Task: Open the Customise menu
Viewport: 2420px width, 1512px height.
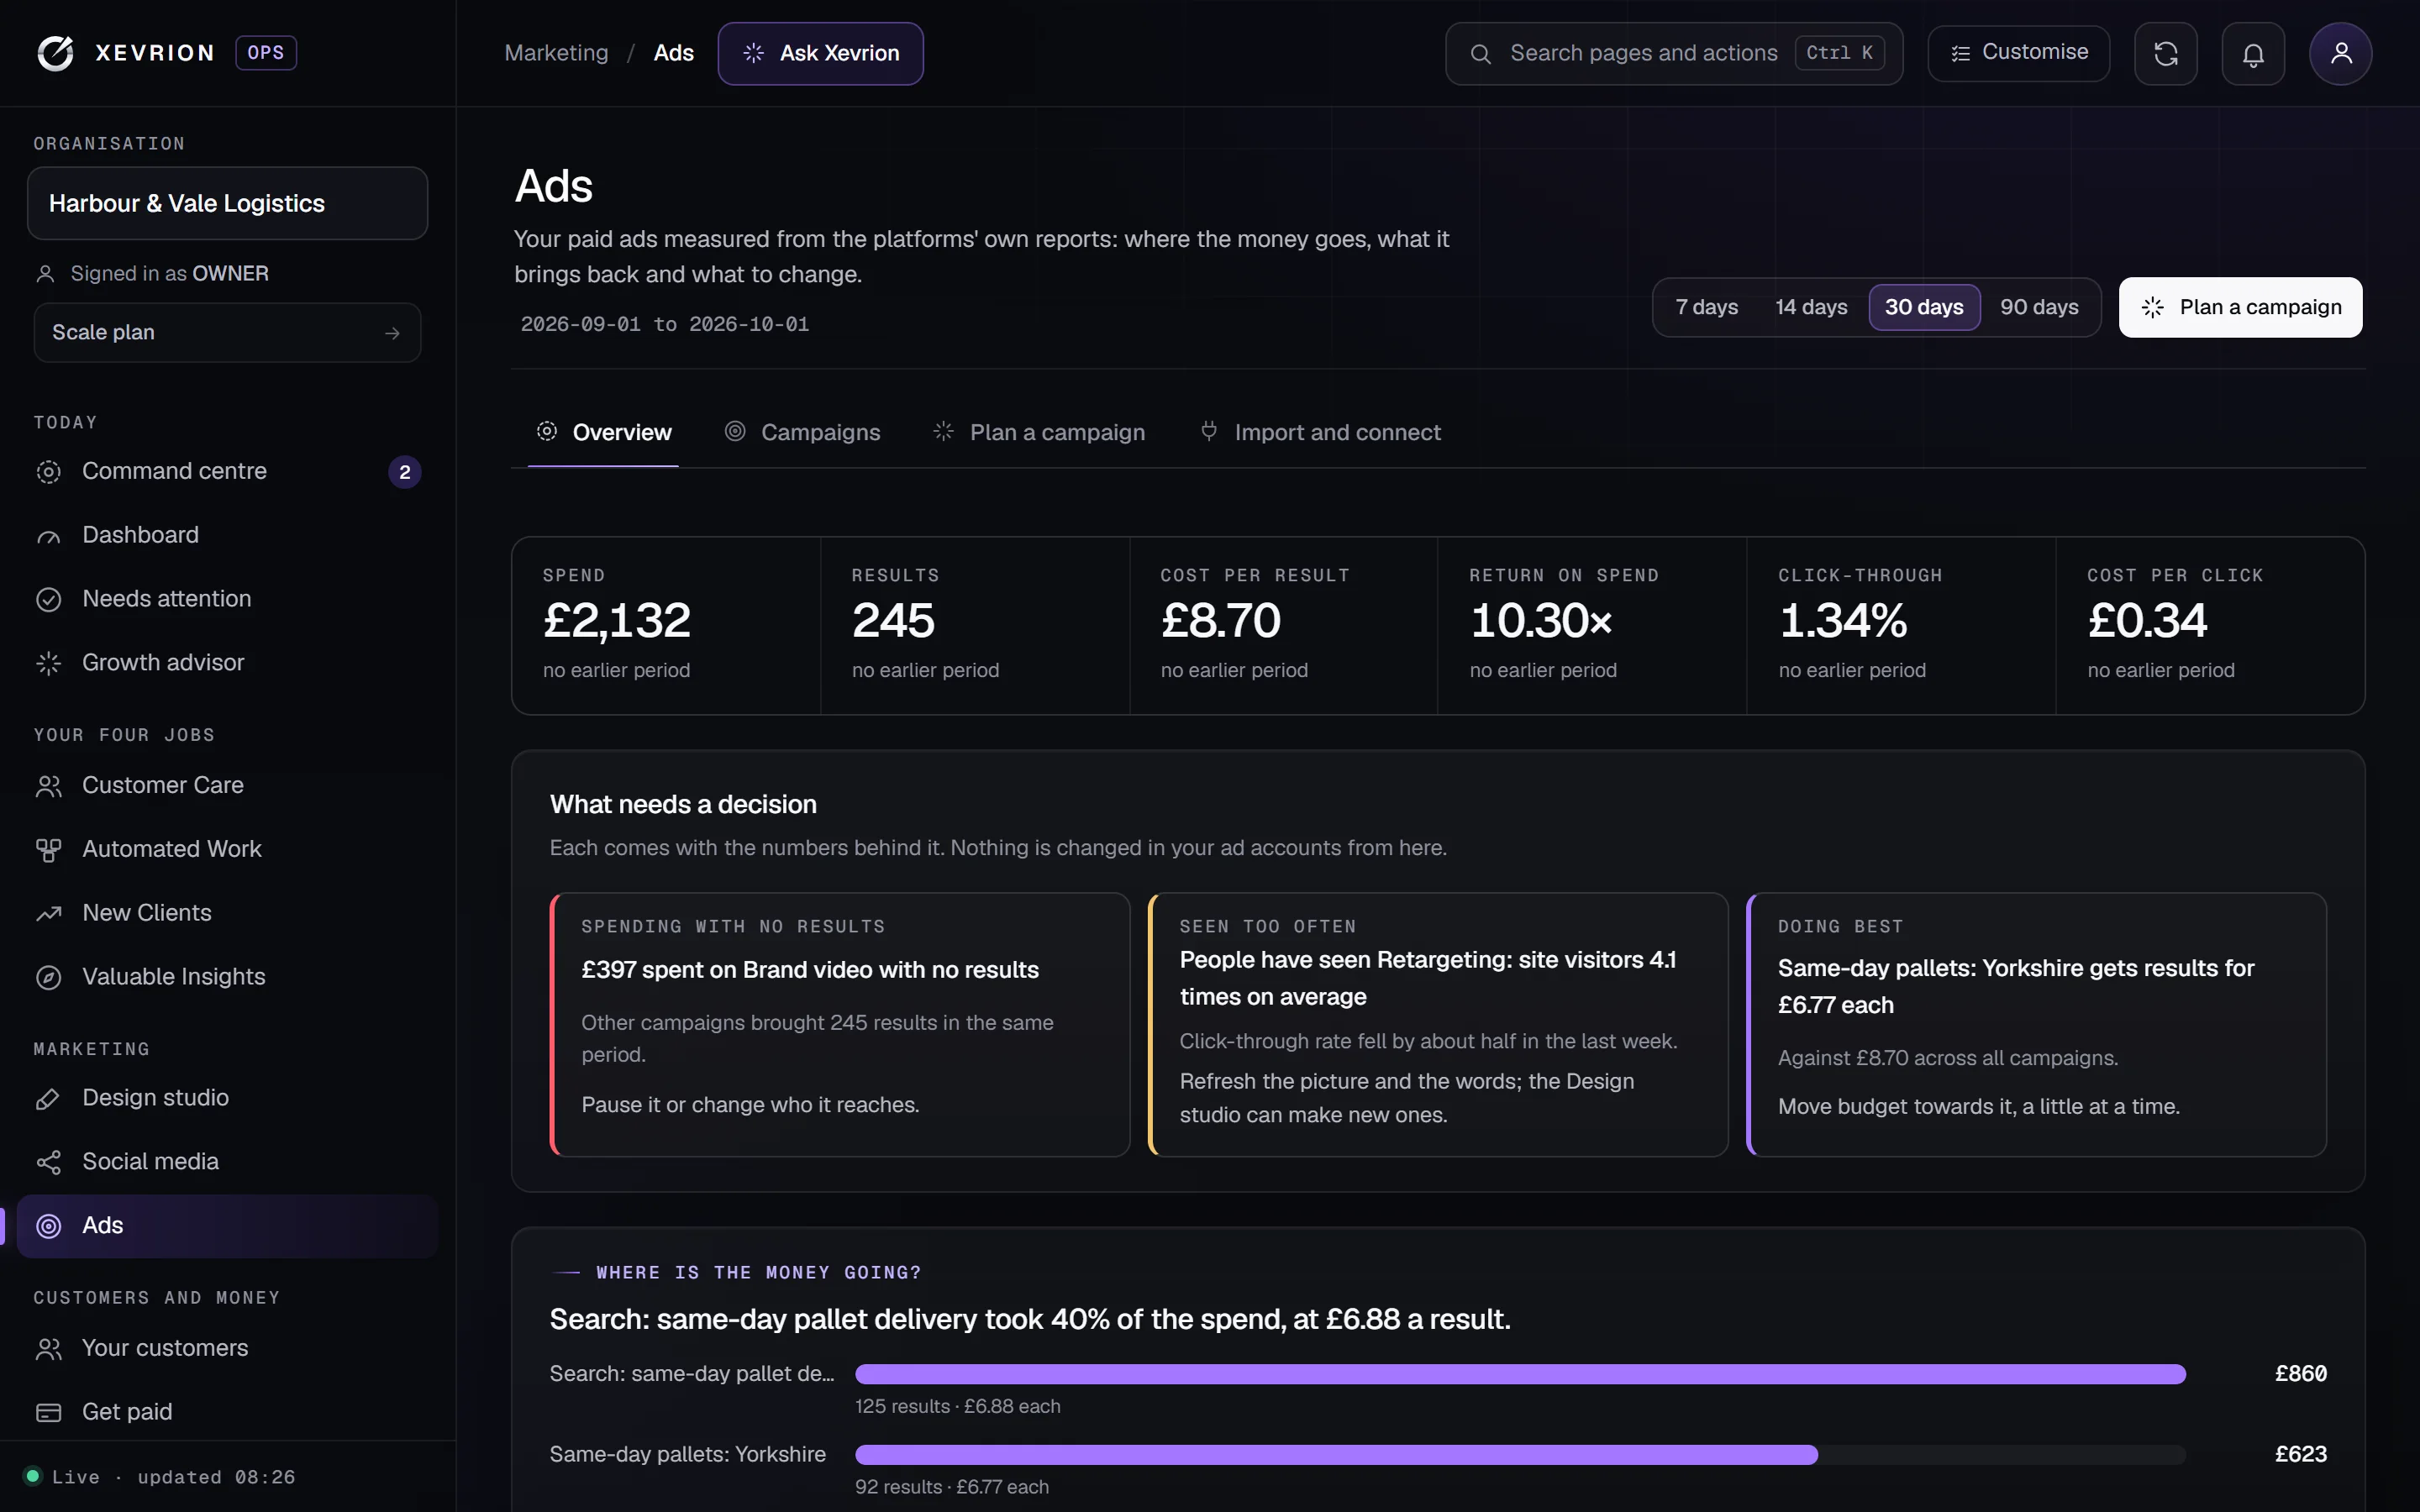Action: tap(2018, 53)
